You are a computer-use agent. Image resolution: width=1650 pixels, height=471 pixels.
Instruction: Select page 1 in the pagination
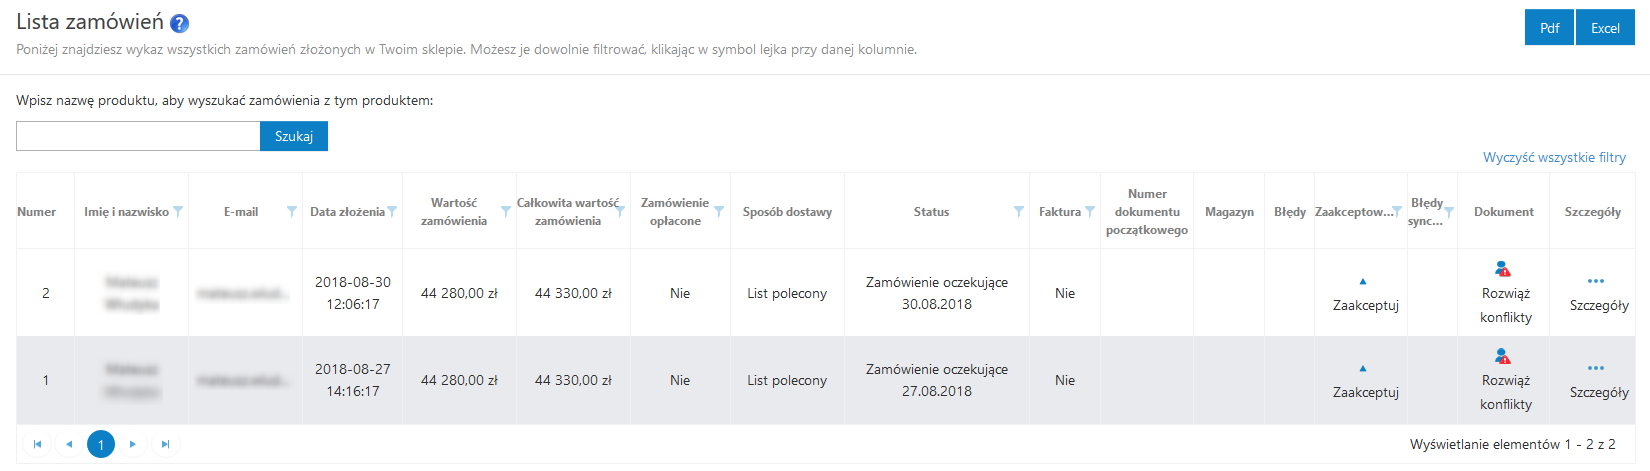(101, 444)
